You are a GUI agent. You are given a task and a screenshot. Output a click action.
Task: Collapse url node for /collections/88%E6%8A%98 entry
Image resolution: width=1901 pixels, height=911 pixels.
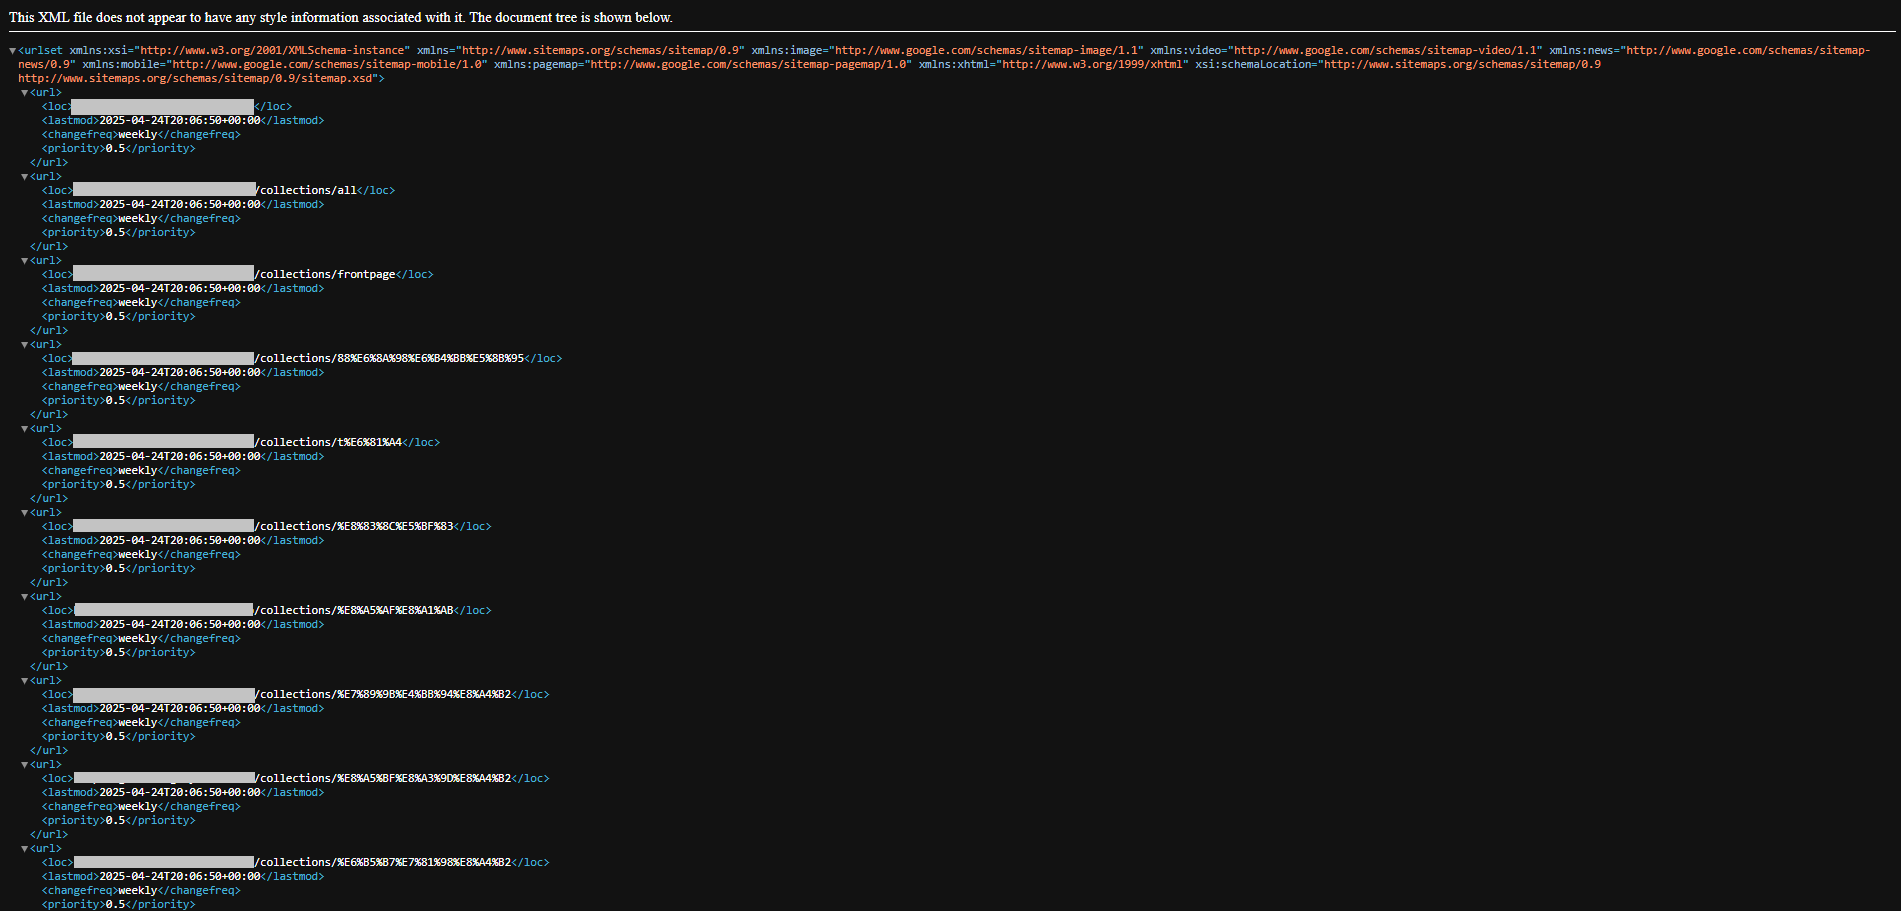(x=25, y=344)
